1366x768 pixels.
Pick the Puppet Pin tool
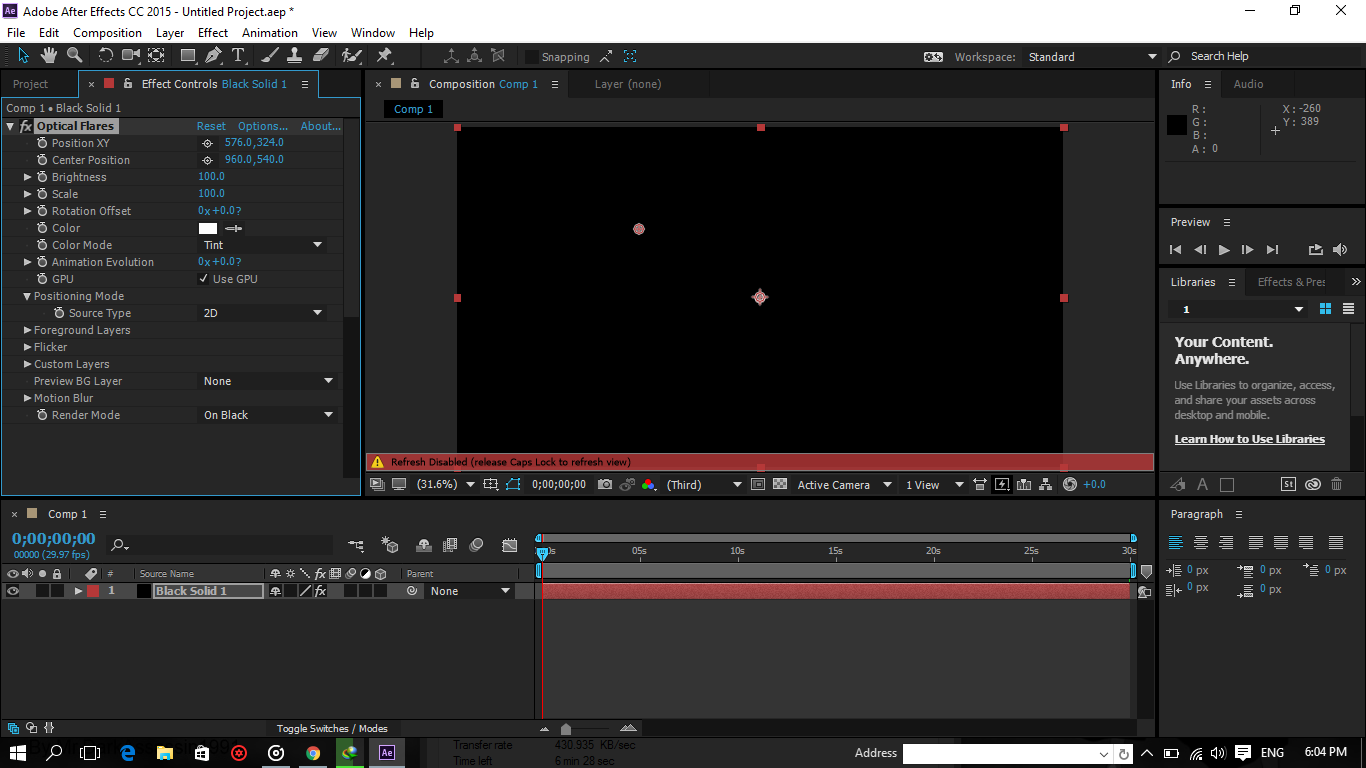tap(384, 56)
